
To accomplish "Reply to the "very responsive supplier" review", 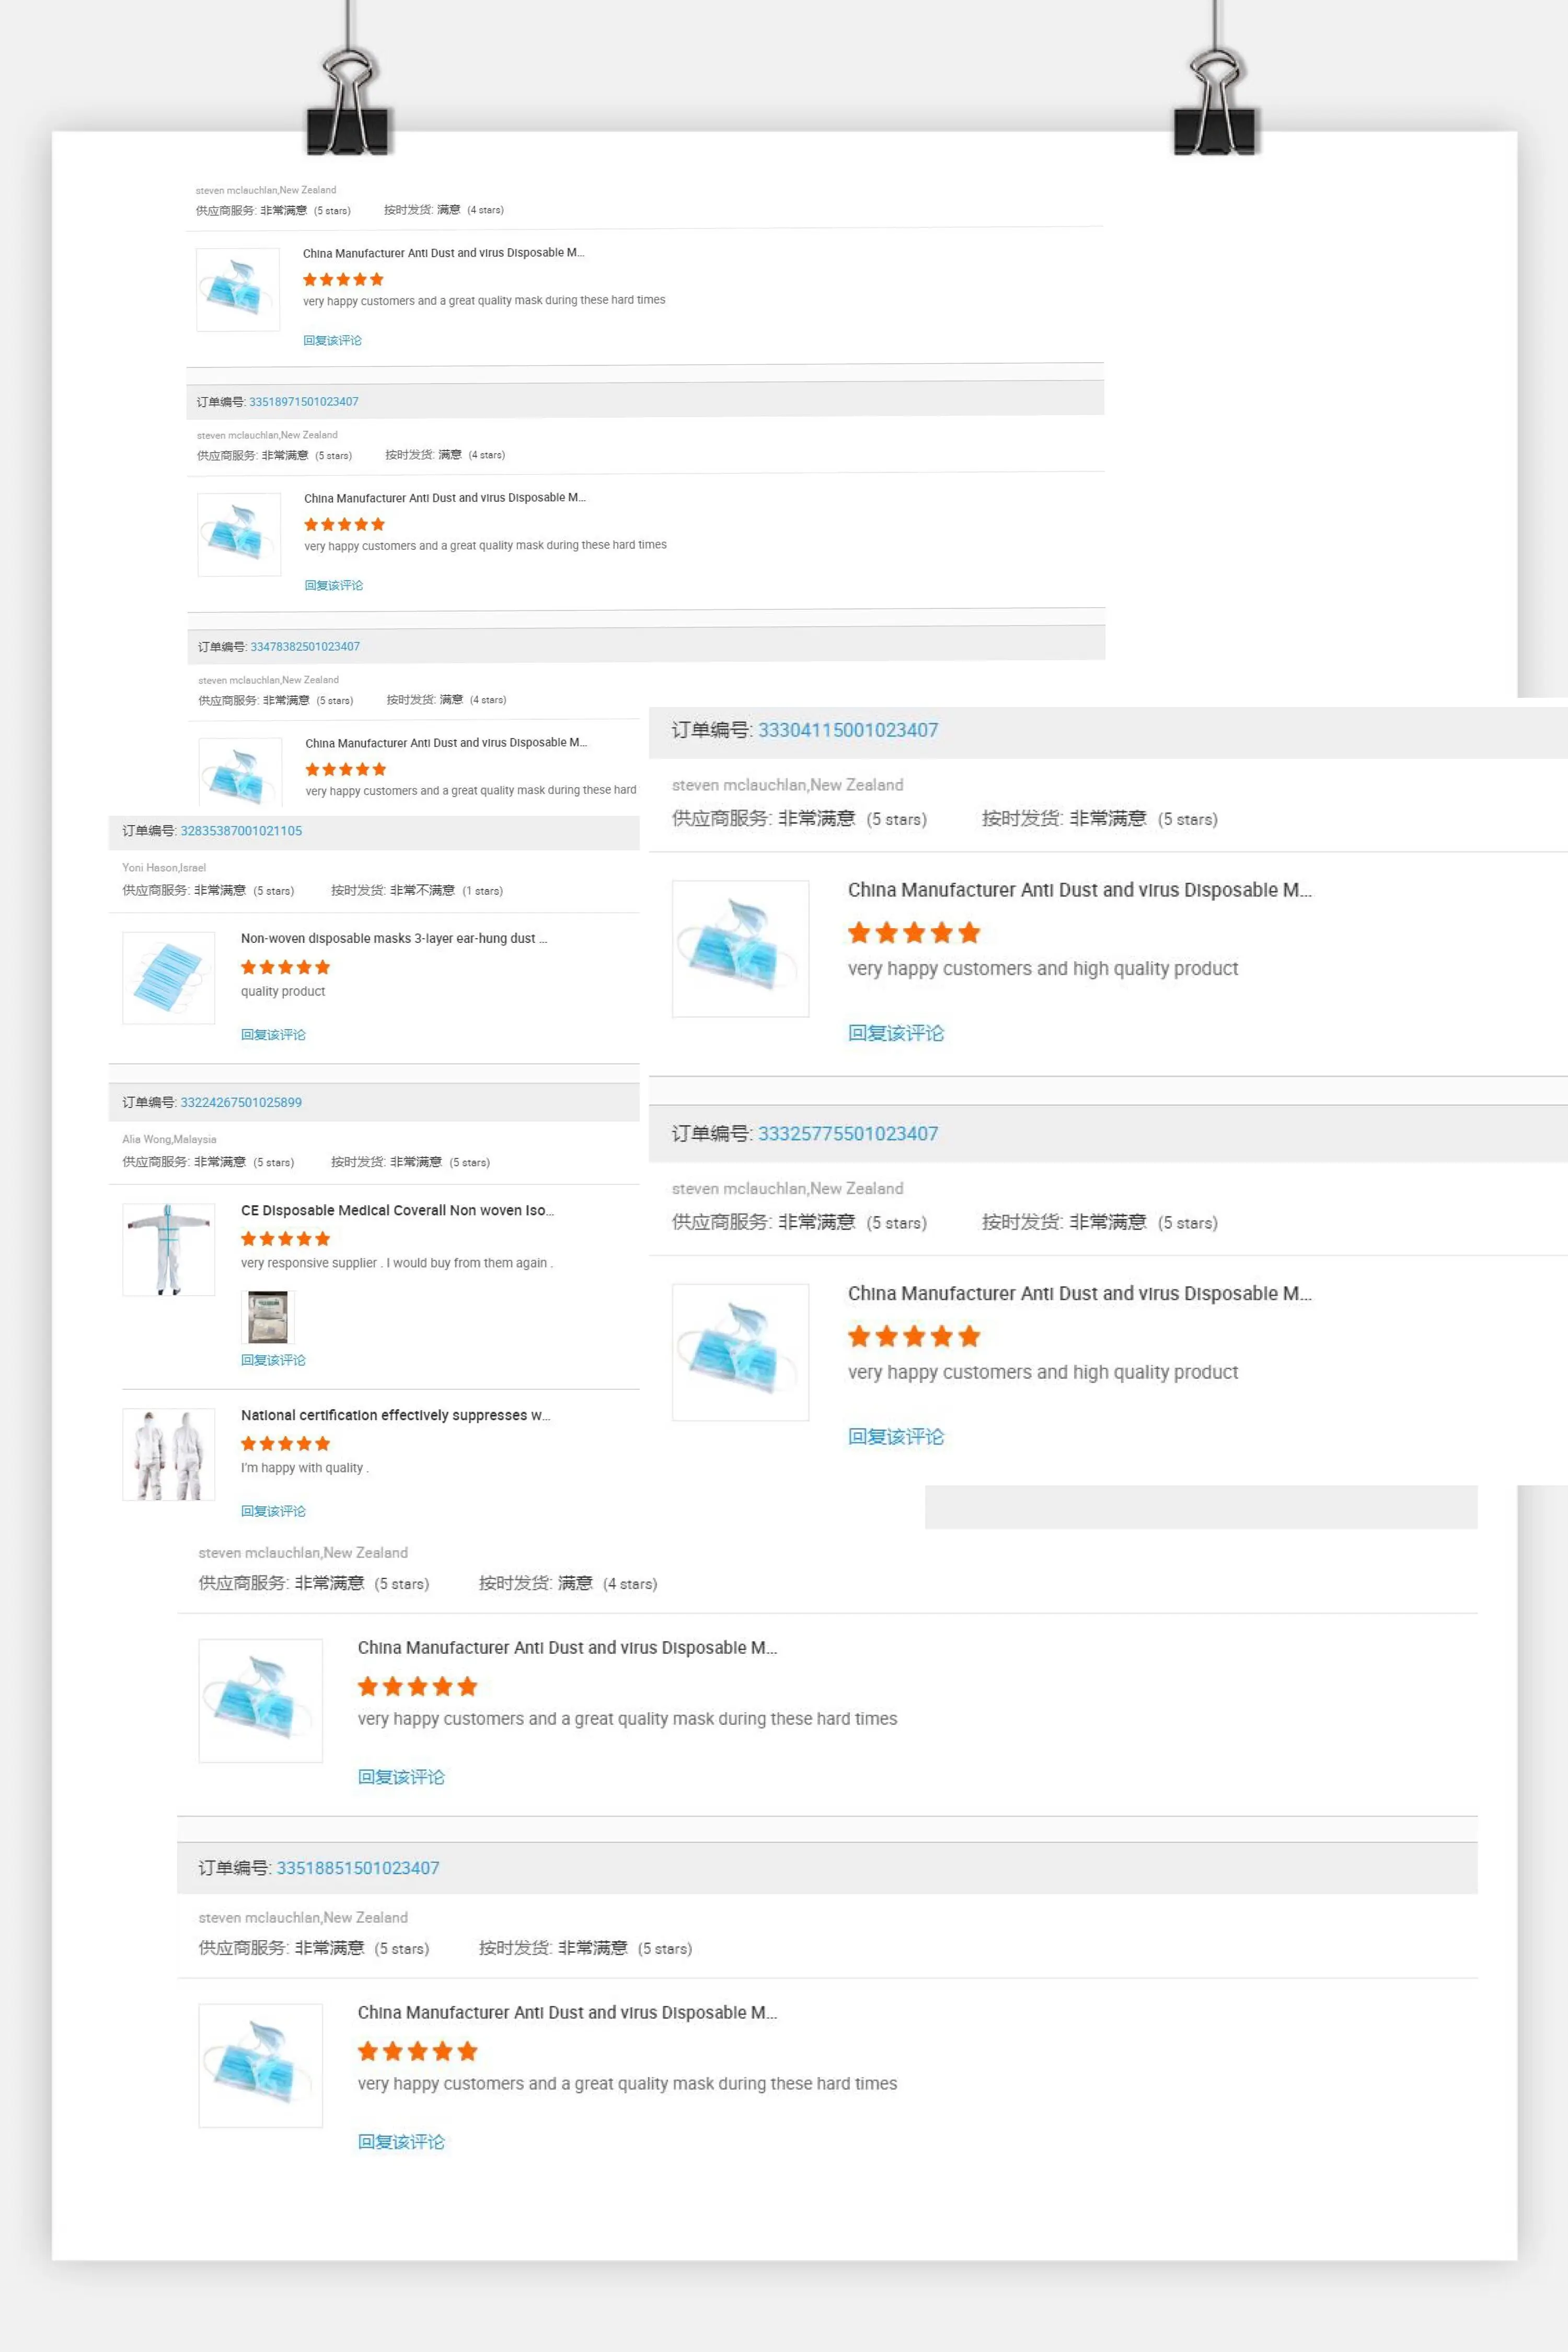I will (x=273, y=1361).
